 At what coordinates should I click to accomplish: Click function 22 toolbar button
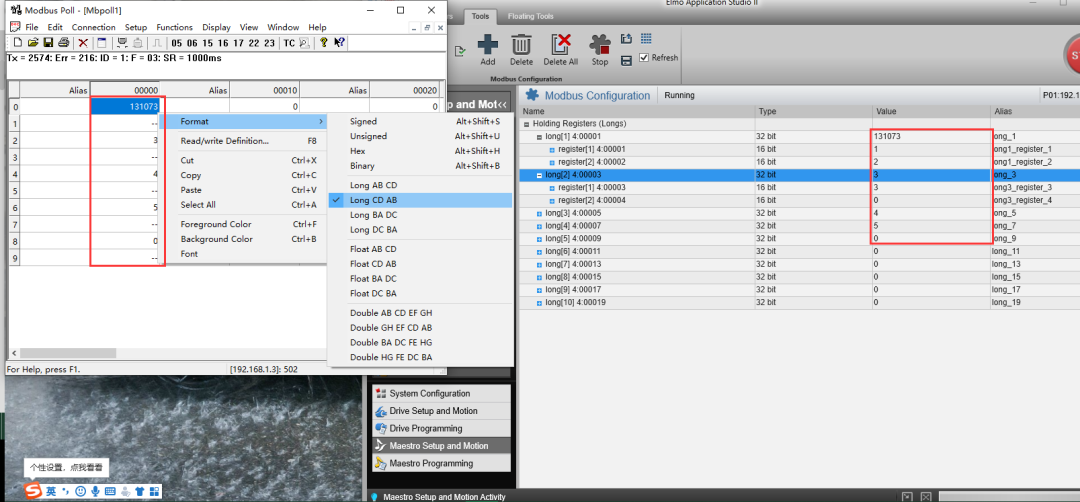click(x=253, y=43)
